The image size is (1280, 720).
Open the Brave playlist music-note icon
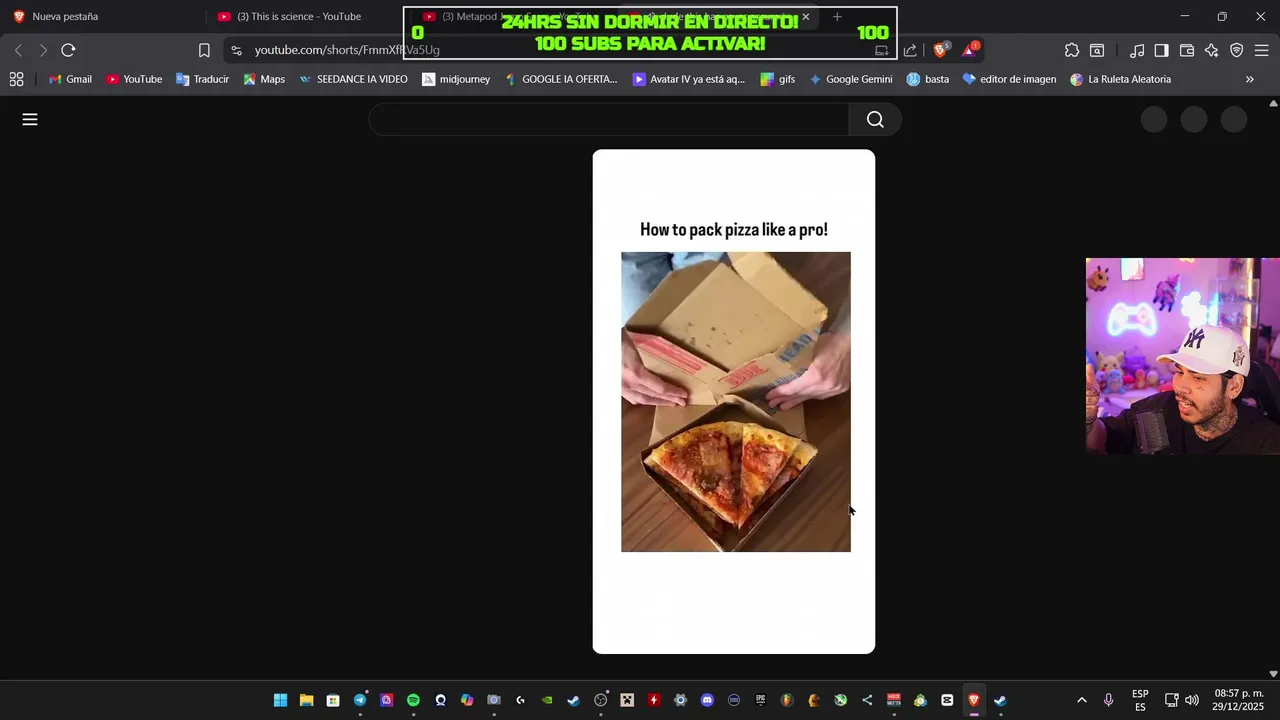click(x=1137, y=50)
